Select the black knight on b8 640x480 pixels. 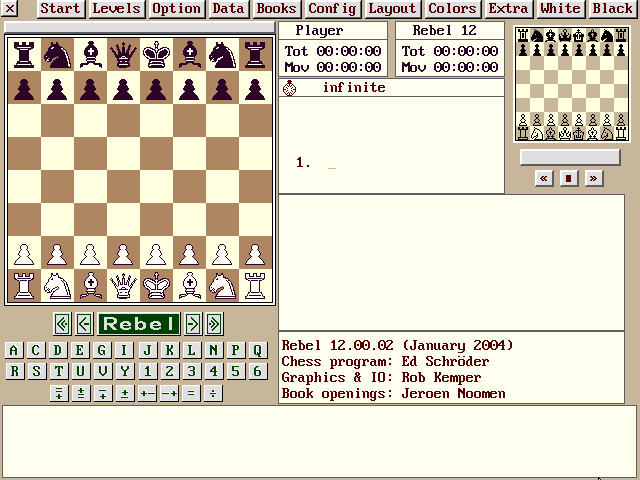click(57, 54)
